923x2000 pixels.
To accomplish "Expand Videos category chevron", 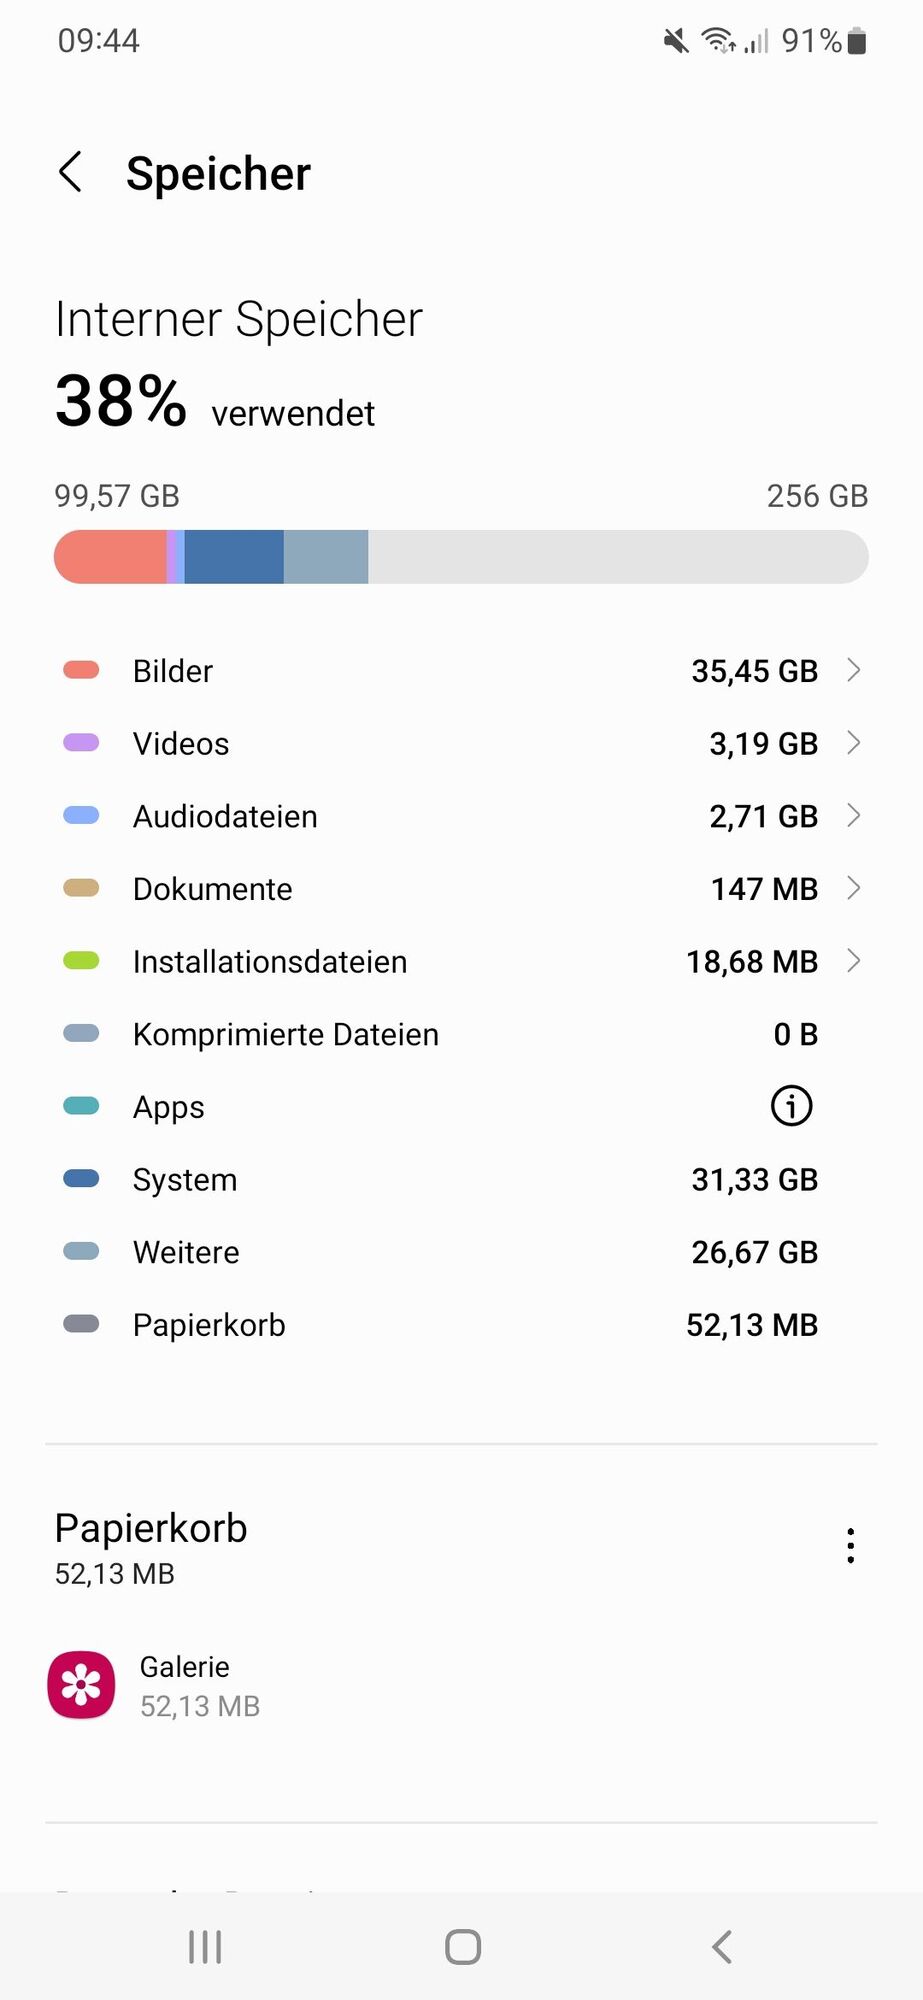I will pos(853,743).
